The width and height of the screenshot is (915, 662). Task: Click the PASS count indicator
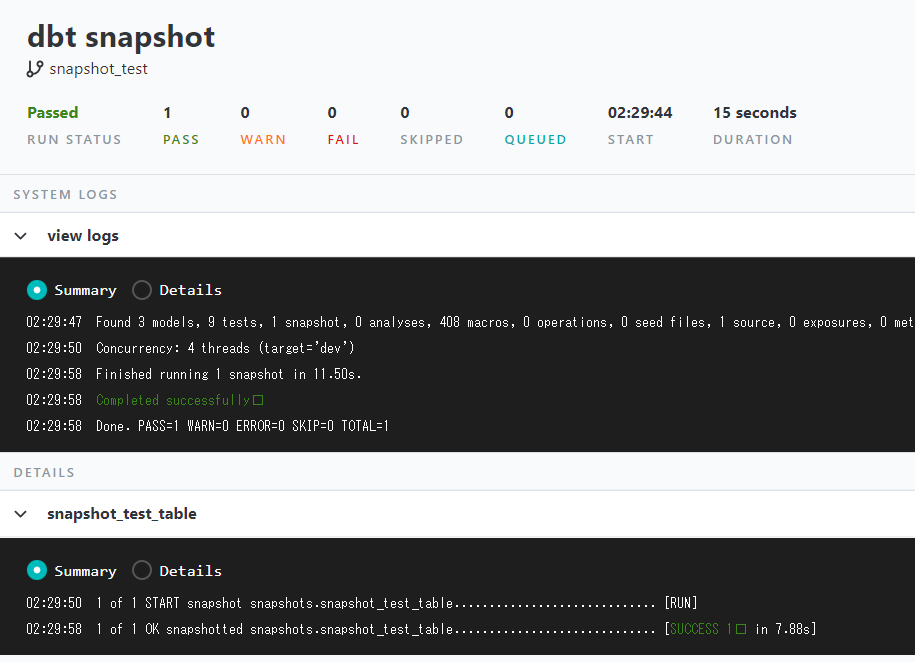pos(168,113)
